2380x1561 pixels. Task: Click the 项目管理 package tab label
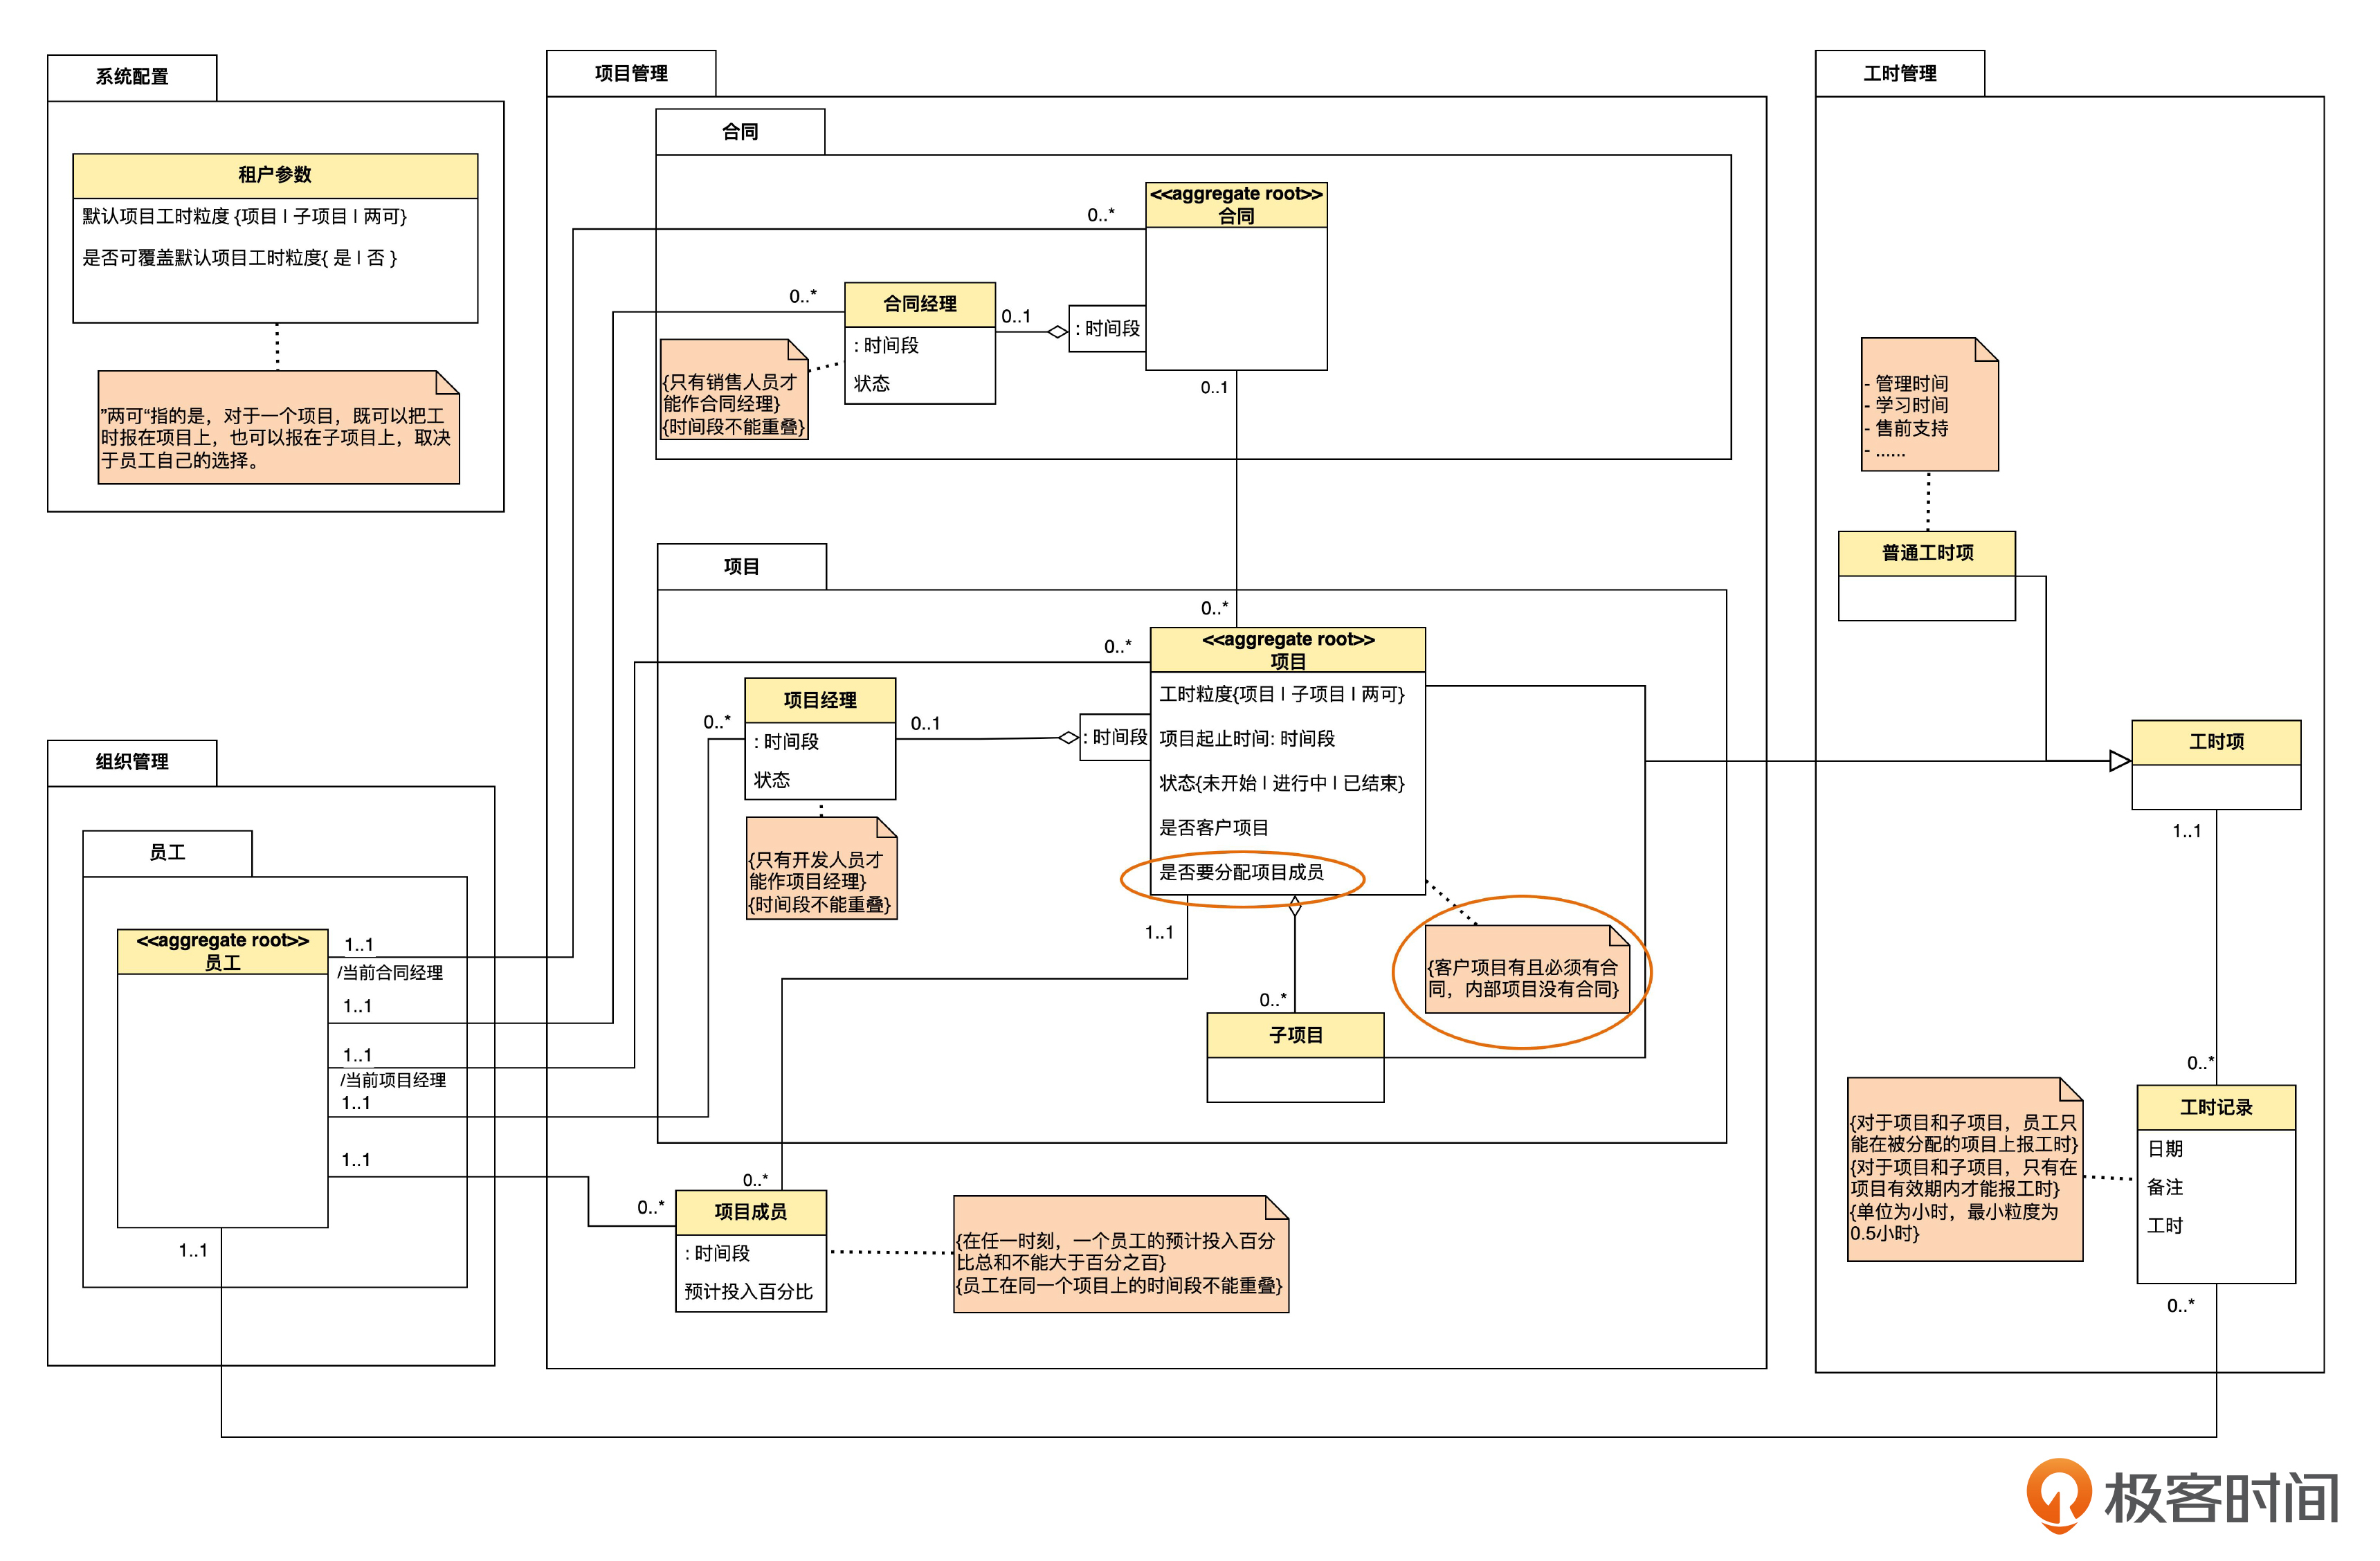click(631, 73)
